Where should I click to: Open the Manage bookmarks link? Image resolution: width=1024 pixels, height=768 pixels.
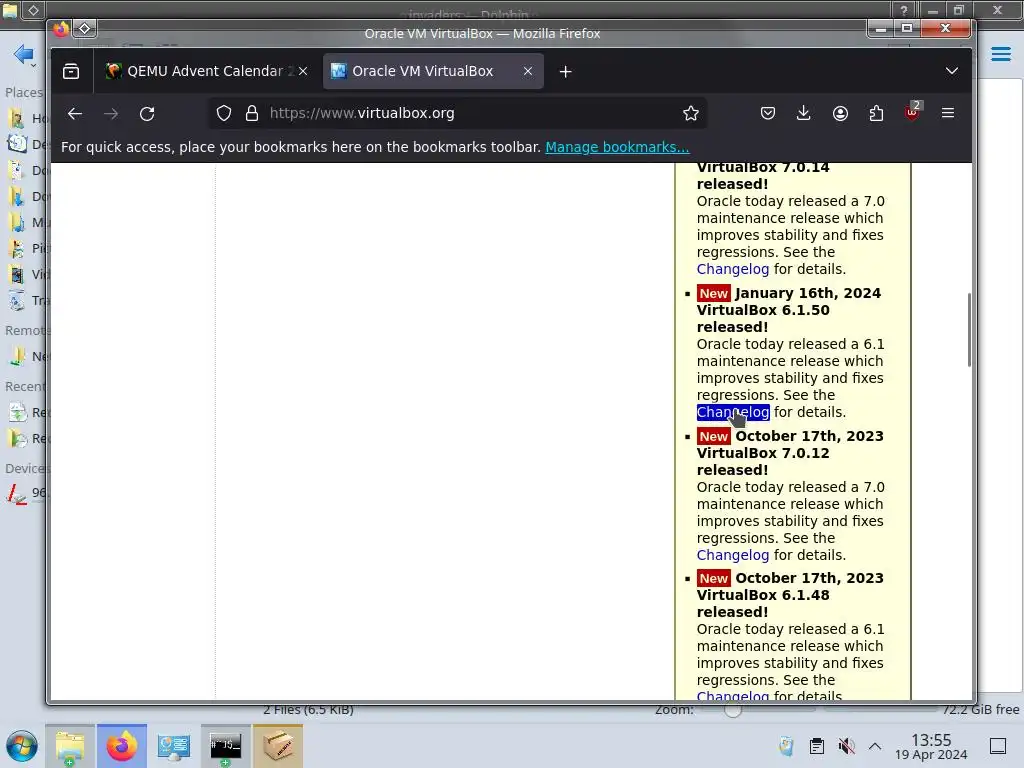click(x=617, y=147)
